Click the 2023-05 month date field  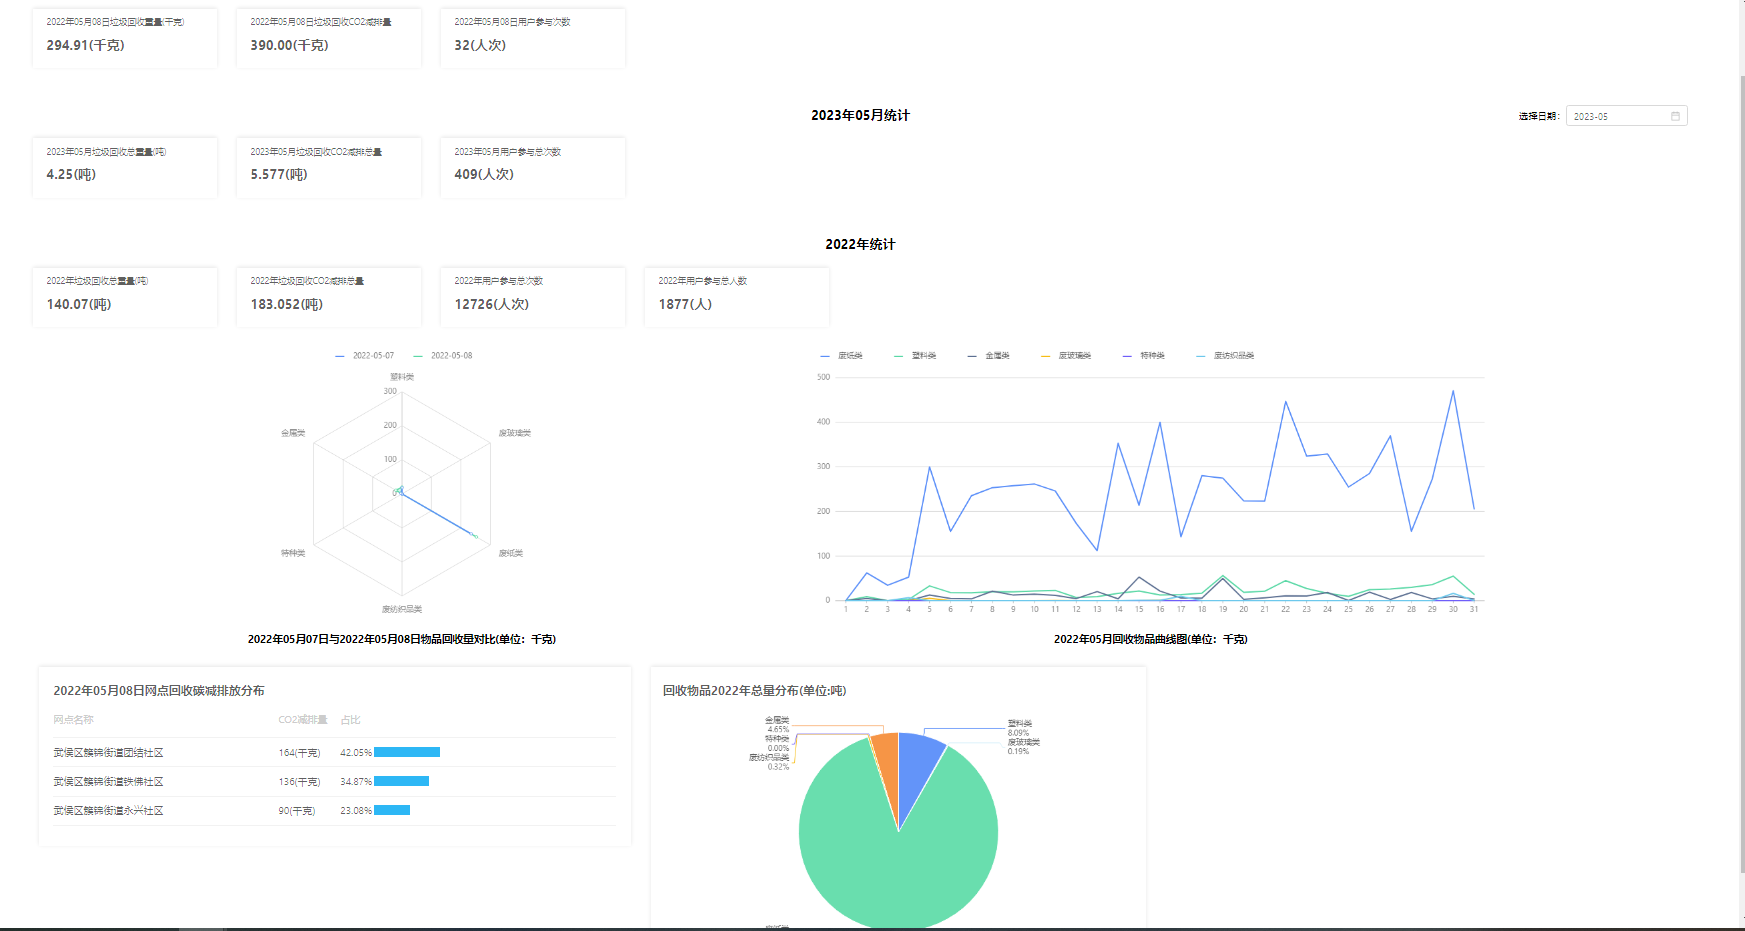click(1626, 116)
